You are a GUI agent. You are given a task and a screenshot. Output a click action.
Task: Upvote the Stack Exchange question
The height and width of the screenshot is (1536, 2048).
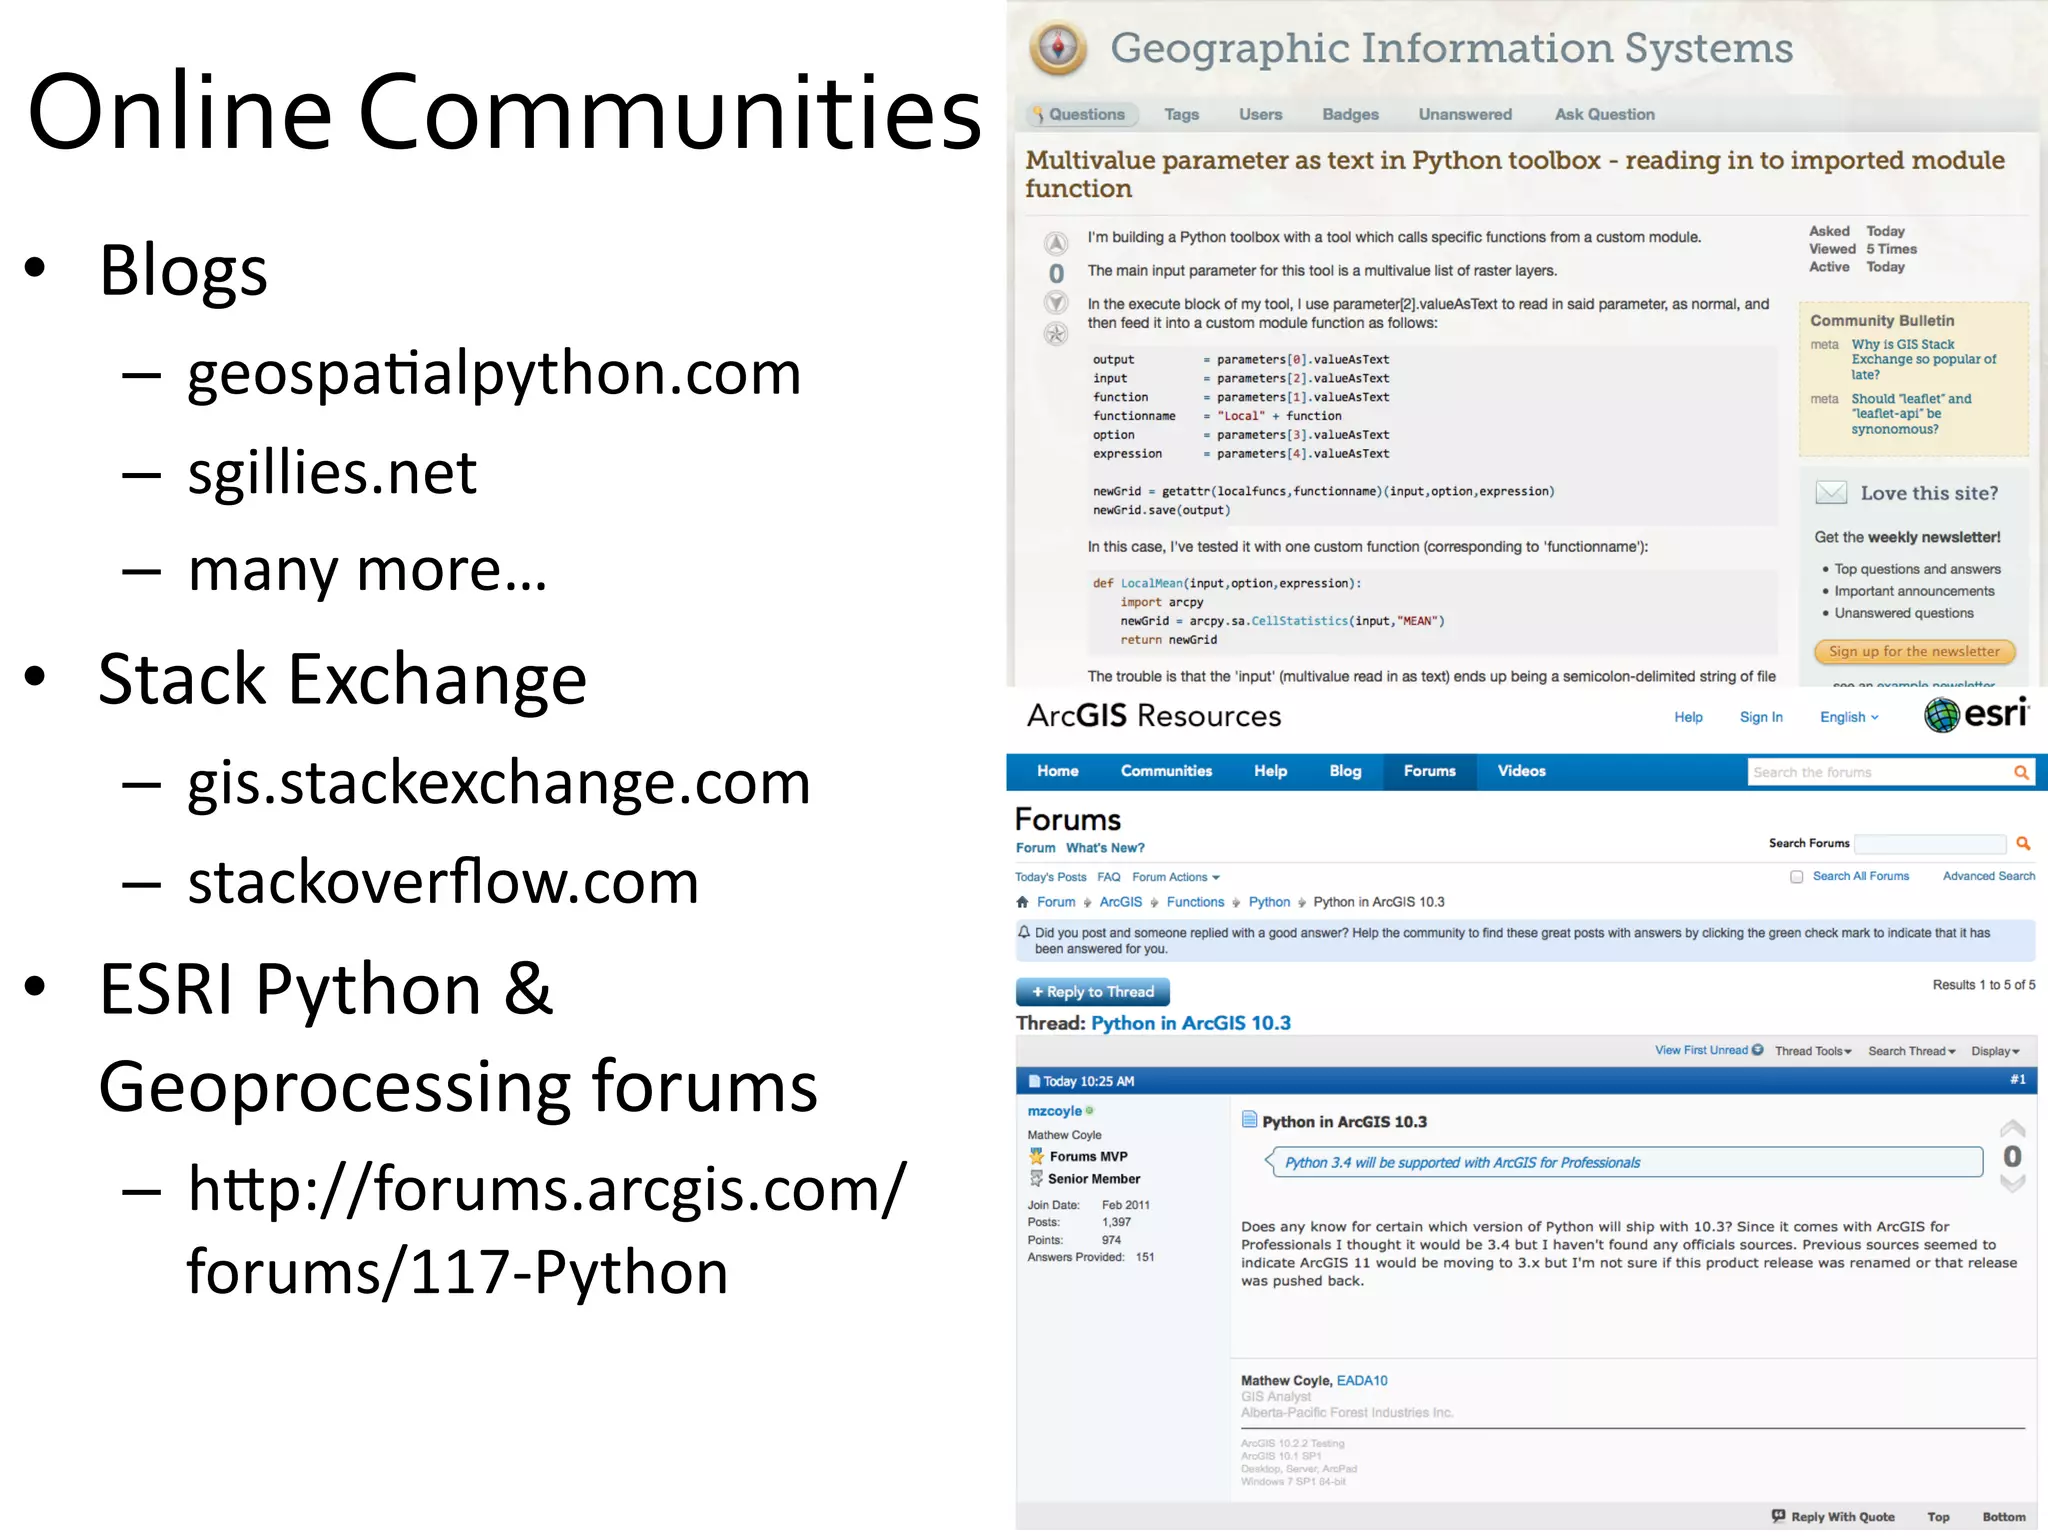click(1056, 243)
